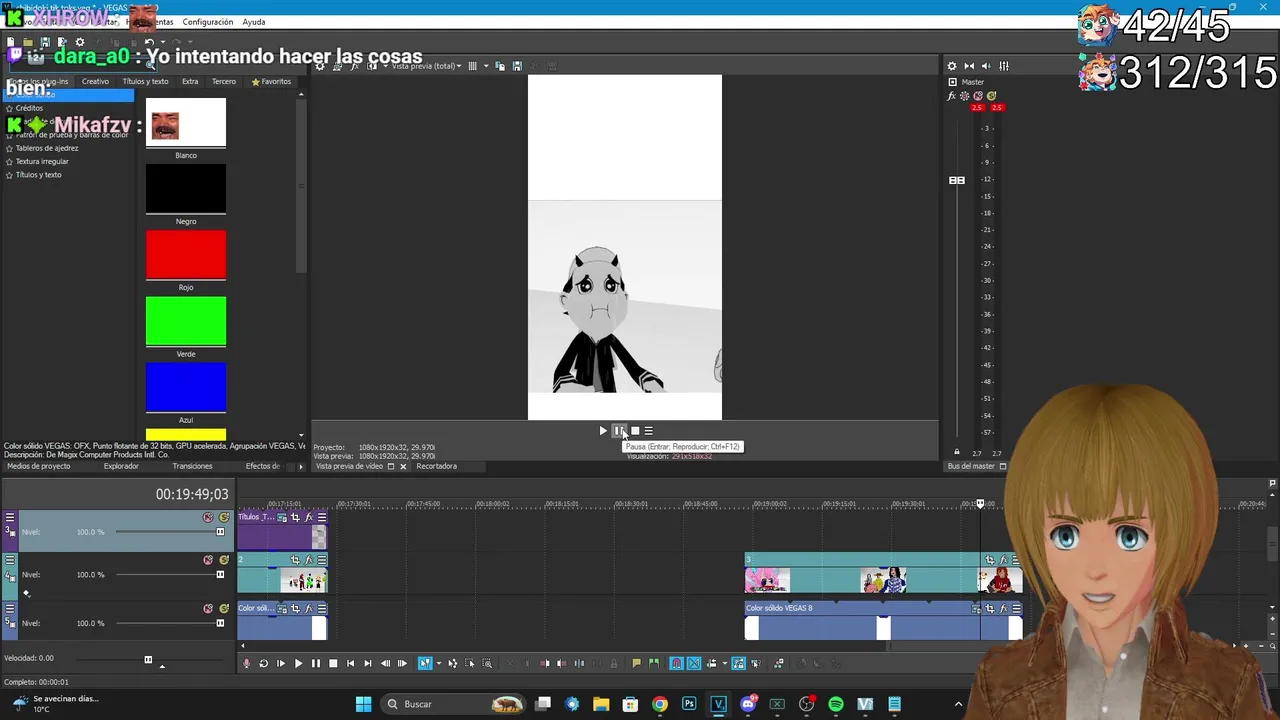
Task: Save snapshot to file in preview toolbar
Action: pos(517,66)
